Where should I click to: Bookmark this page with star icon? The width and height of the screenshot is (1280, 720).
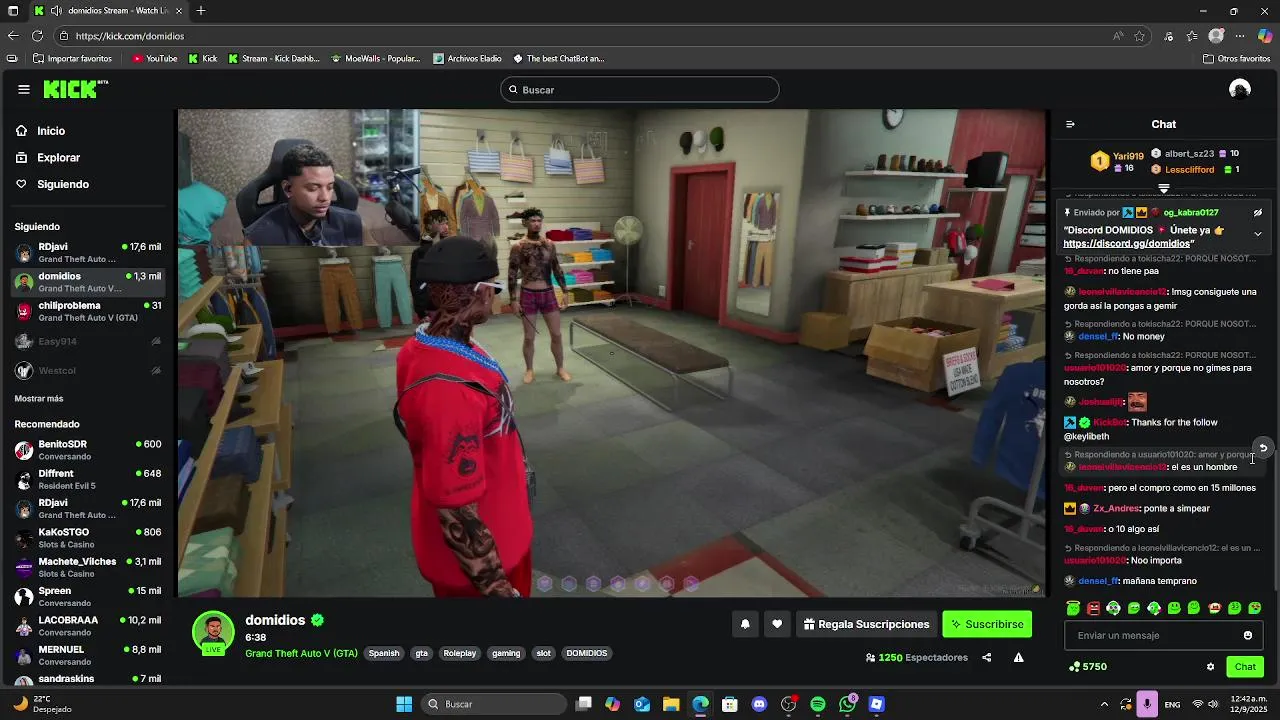coord(1140,36)
